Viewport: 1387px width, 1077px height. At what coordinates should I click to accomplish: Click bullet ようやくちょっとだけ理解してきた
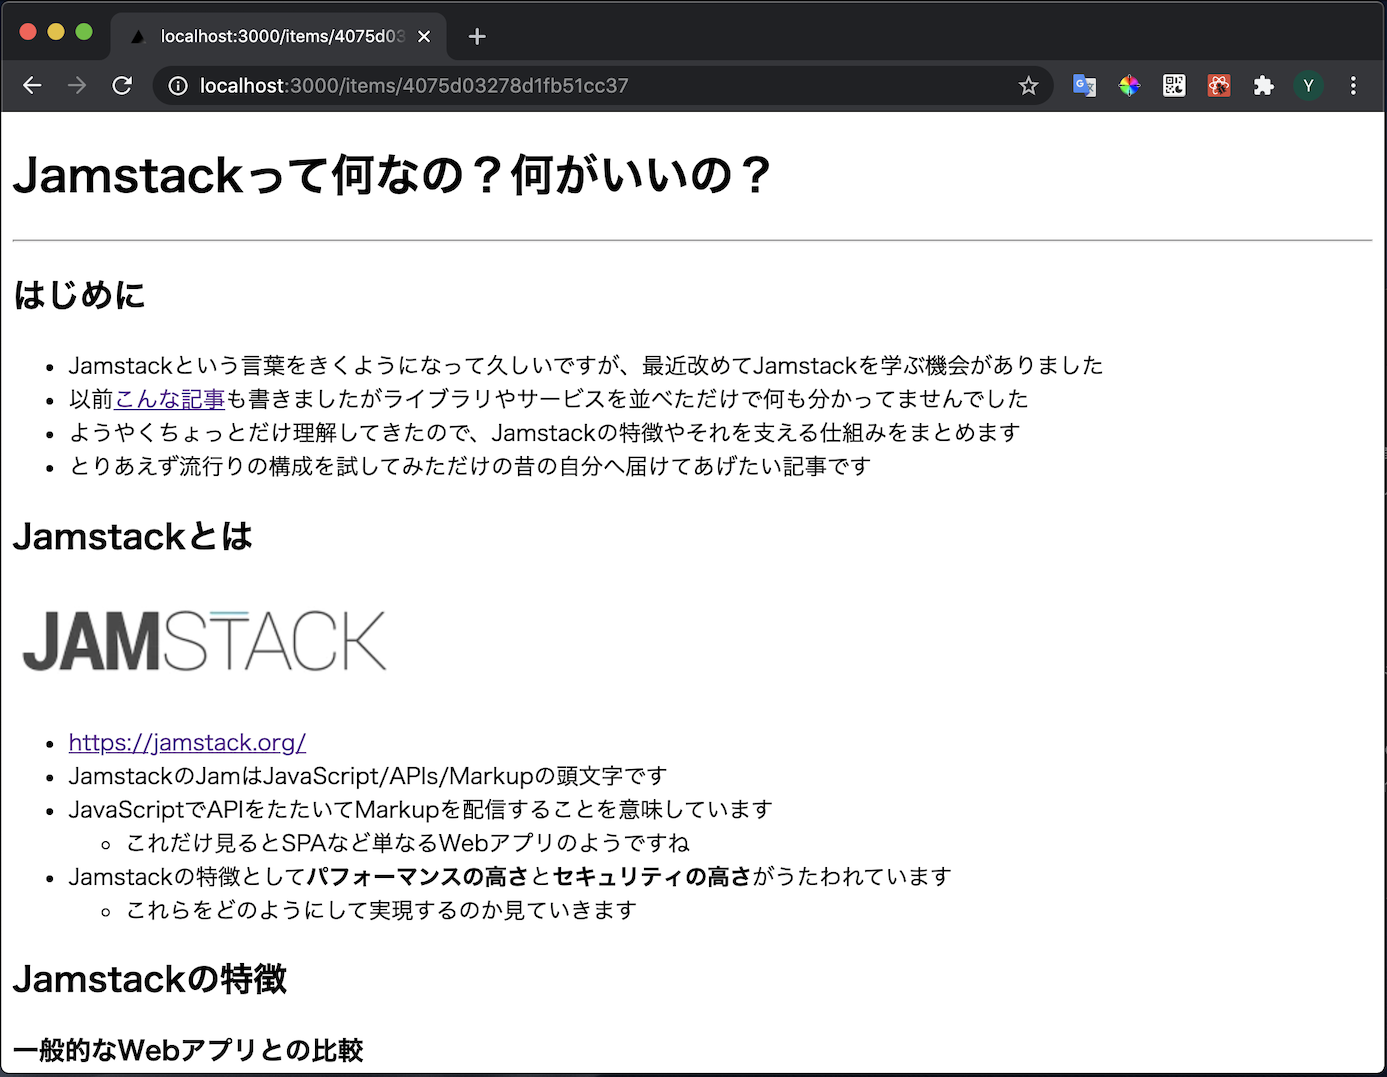tap(544, 432)
